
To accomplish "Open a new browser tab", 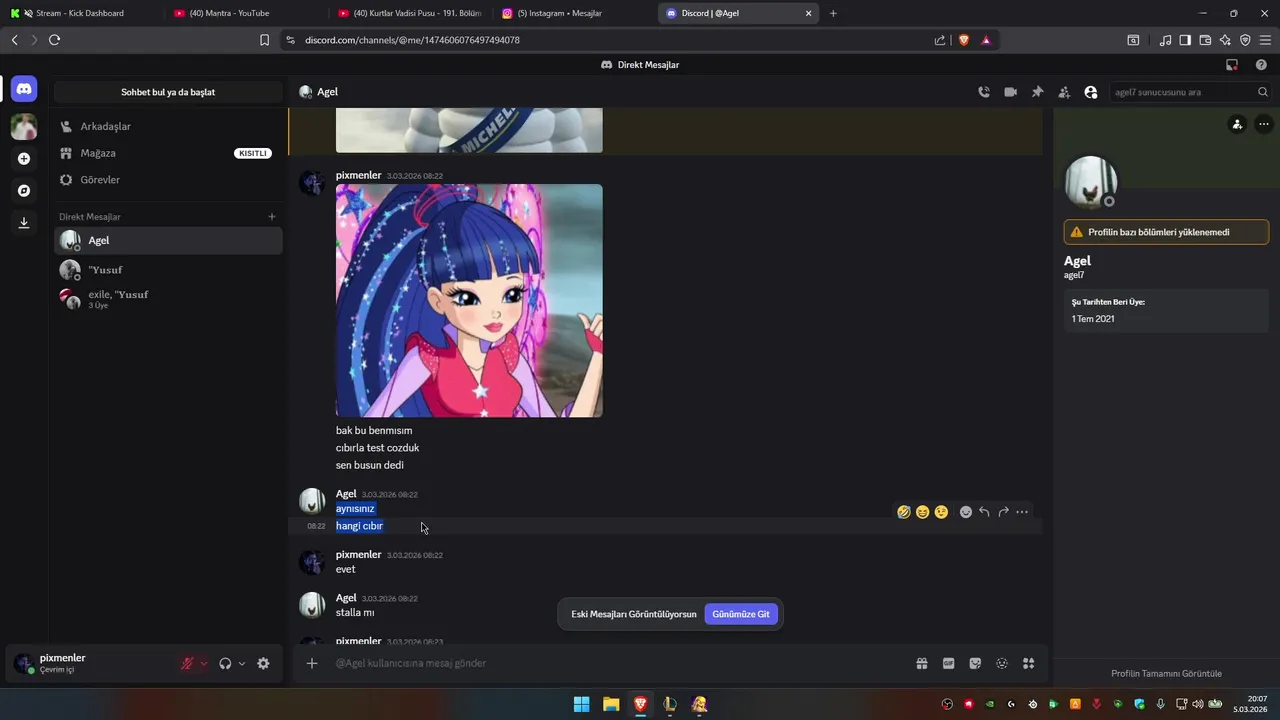I will (833, 13).
